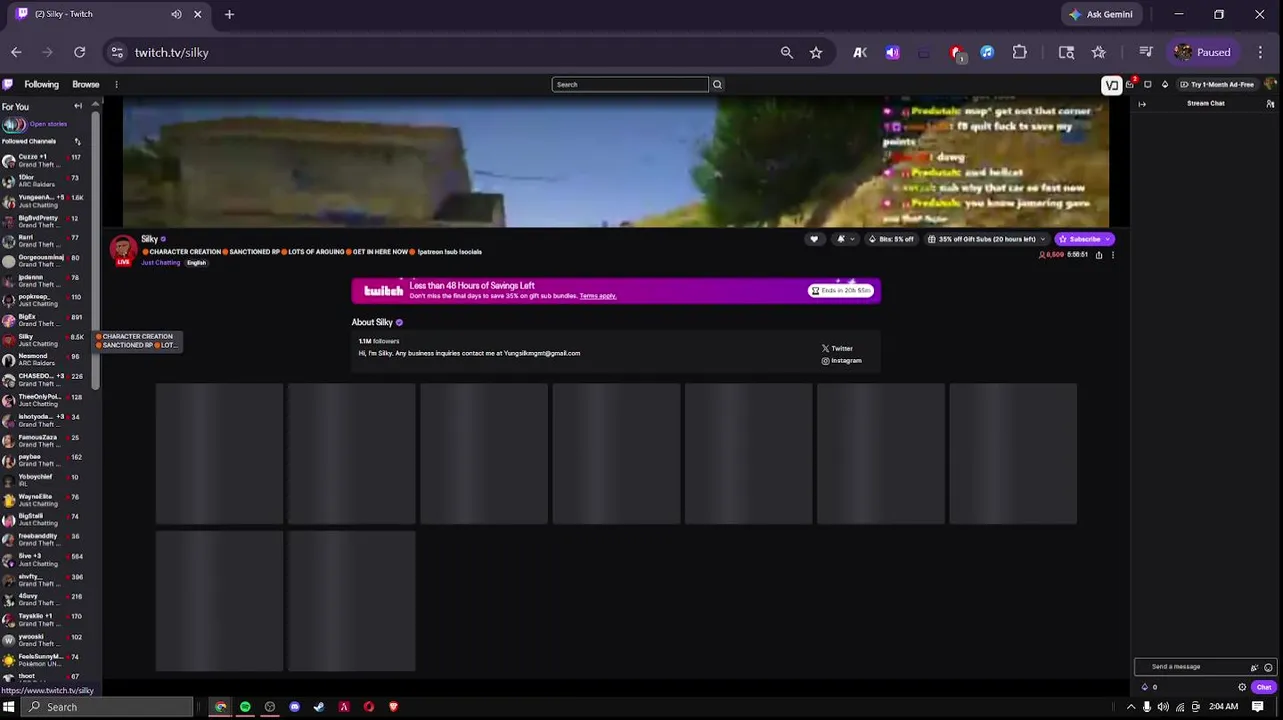The height and width of the screenshot is (720, 1283).
Task: Open Discord from the taskbar
Action: point(294,707)
